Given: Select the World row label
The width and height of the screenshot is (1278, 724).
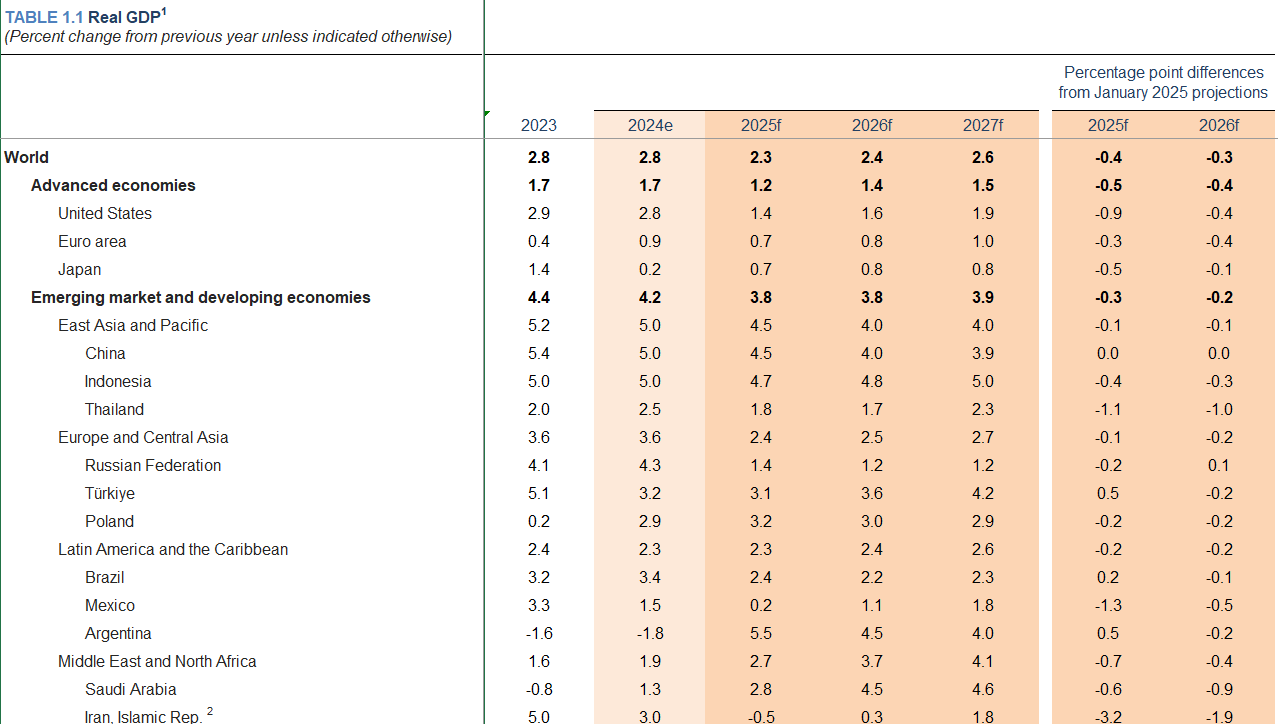Looking at the screenshot, I should (x=27, y=157).
